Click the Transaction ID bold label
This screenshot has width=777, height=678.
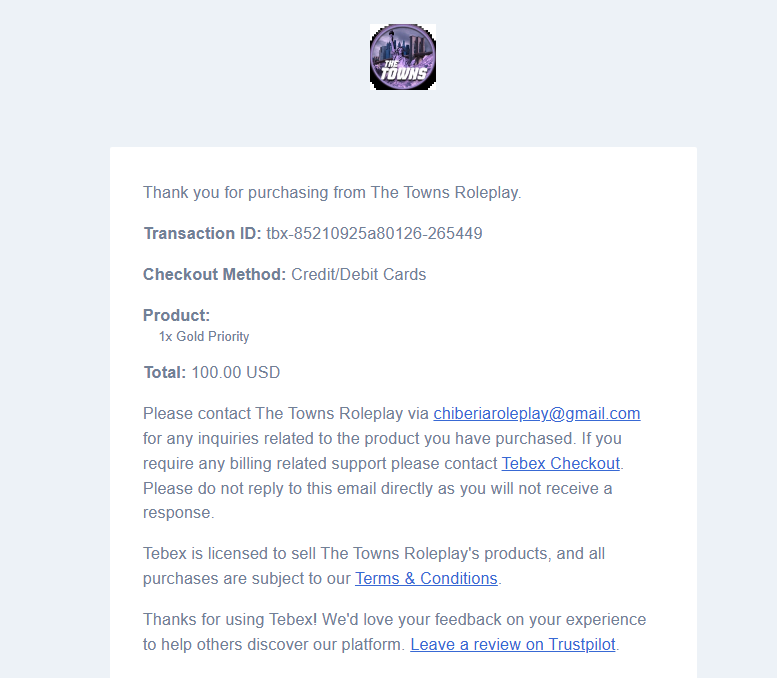pos(202,233)
